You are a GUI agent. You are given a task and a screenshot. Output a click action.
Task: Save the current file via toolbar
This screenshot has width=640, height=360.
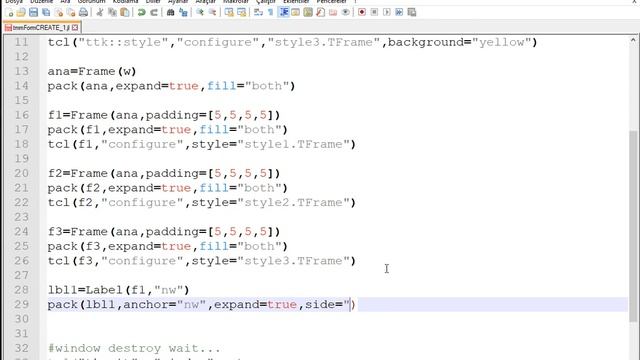[33, 12]
